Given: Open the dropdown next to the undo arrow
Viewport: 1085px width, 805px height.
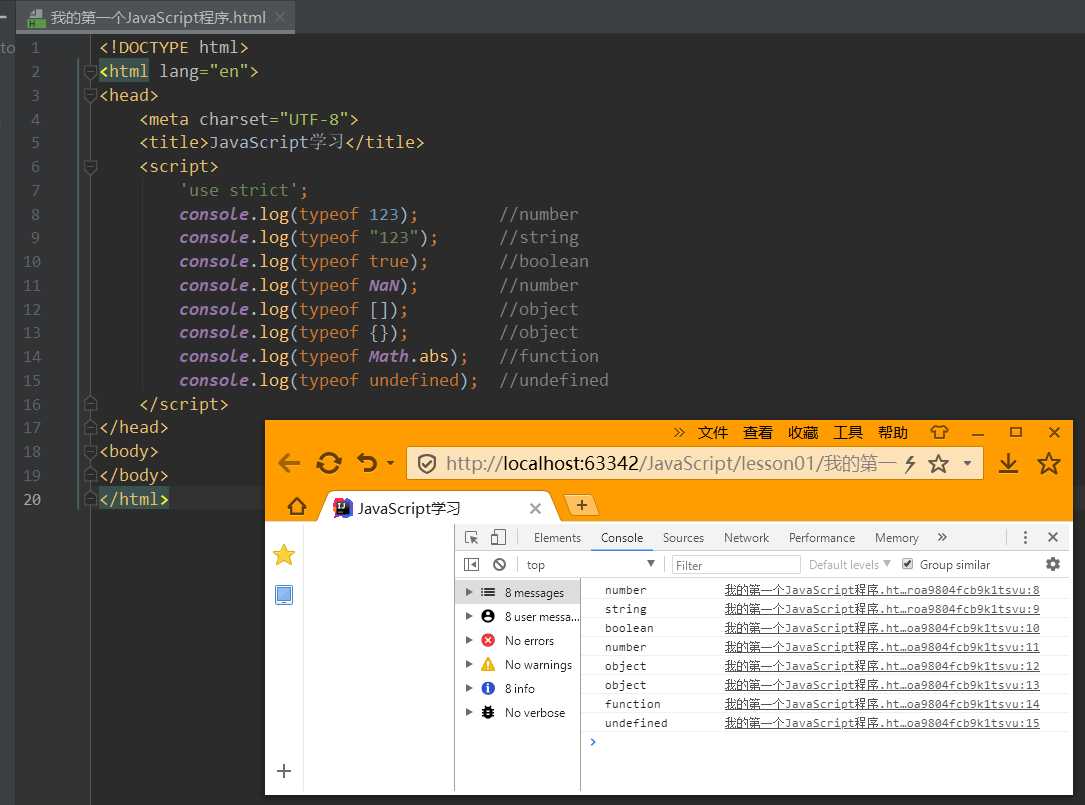Looking at the screenshot, I should click(x=391, y=462).
